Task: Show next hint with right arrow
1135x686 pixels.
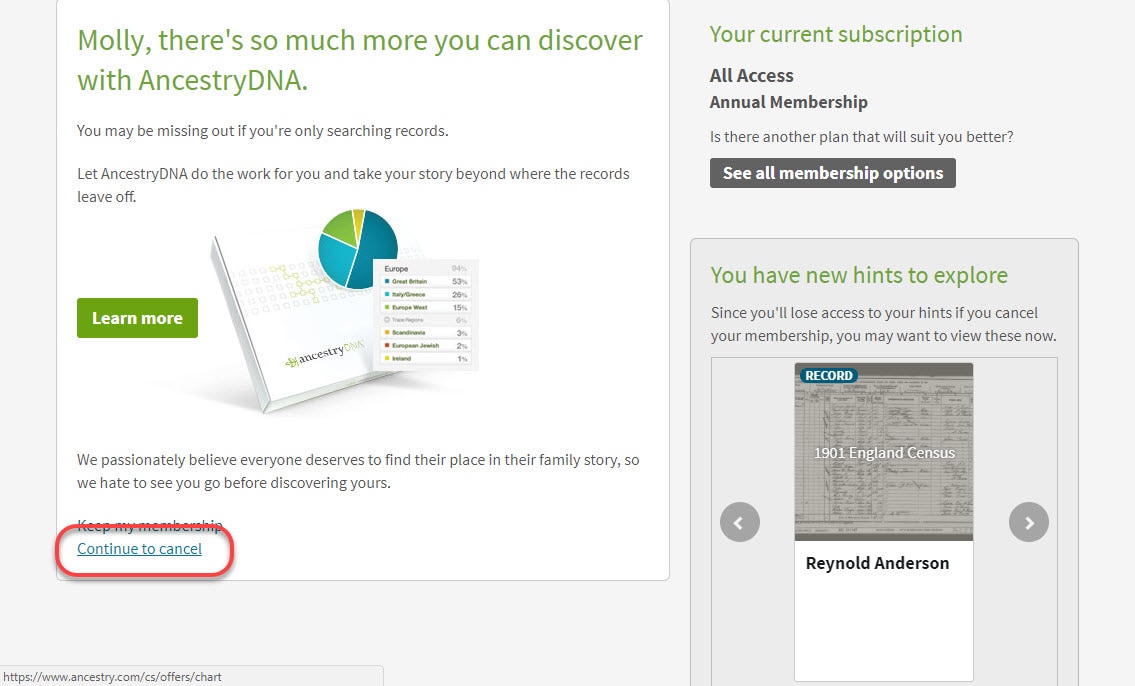Action: coord(1029,522)
